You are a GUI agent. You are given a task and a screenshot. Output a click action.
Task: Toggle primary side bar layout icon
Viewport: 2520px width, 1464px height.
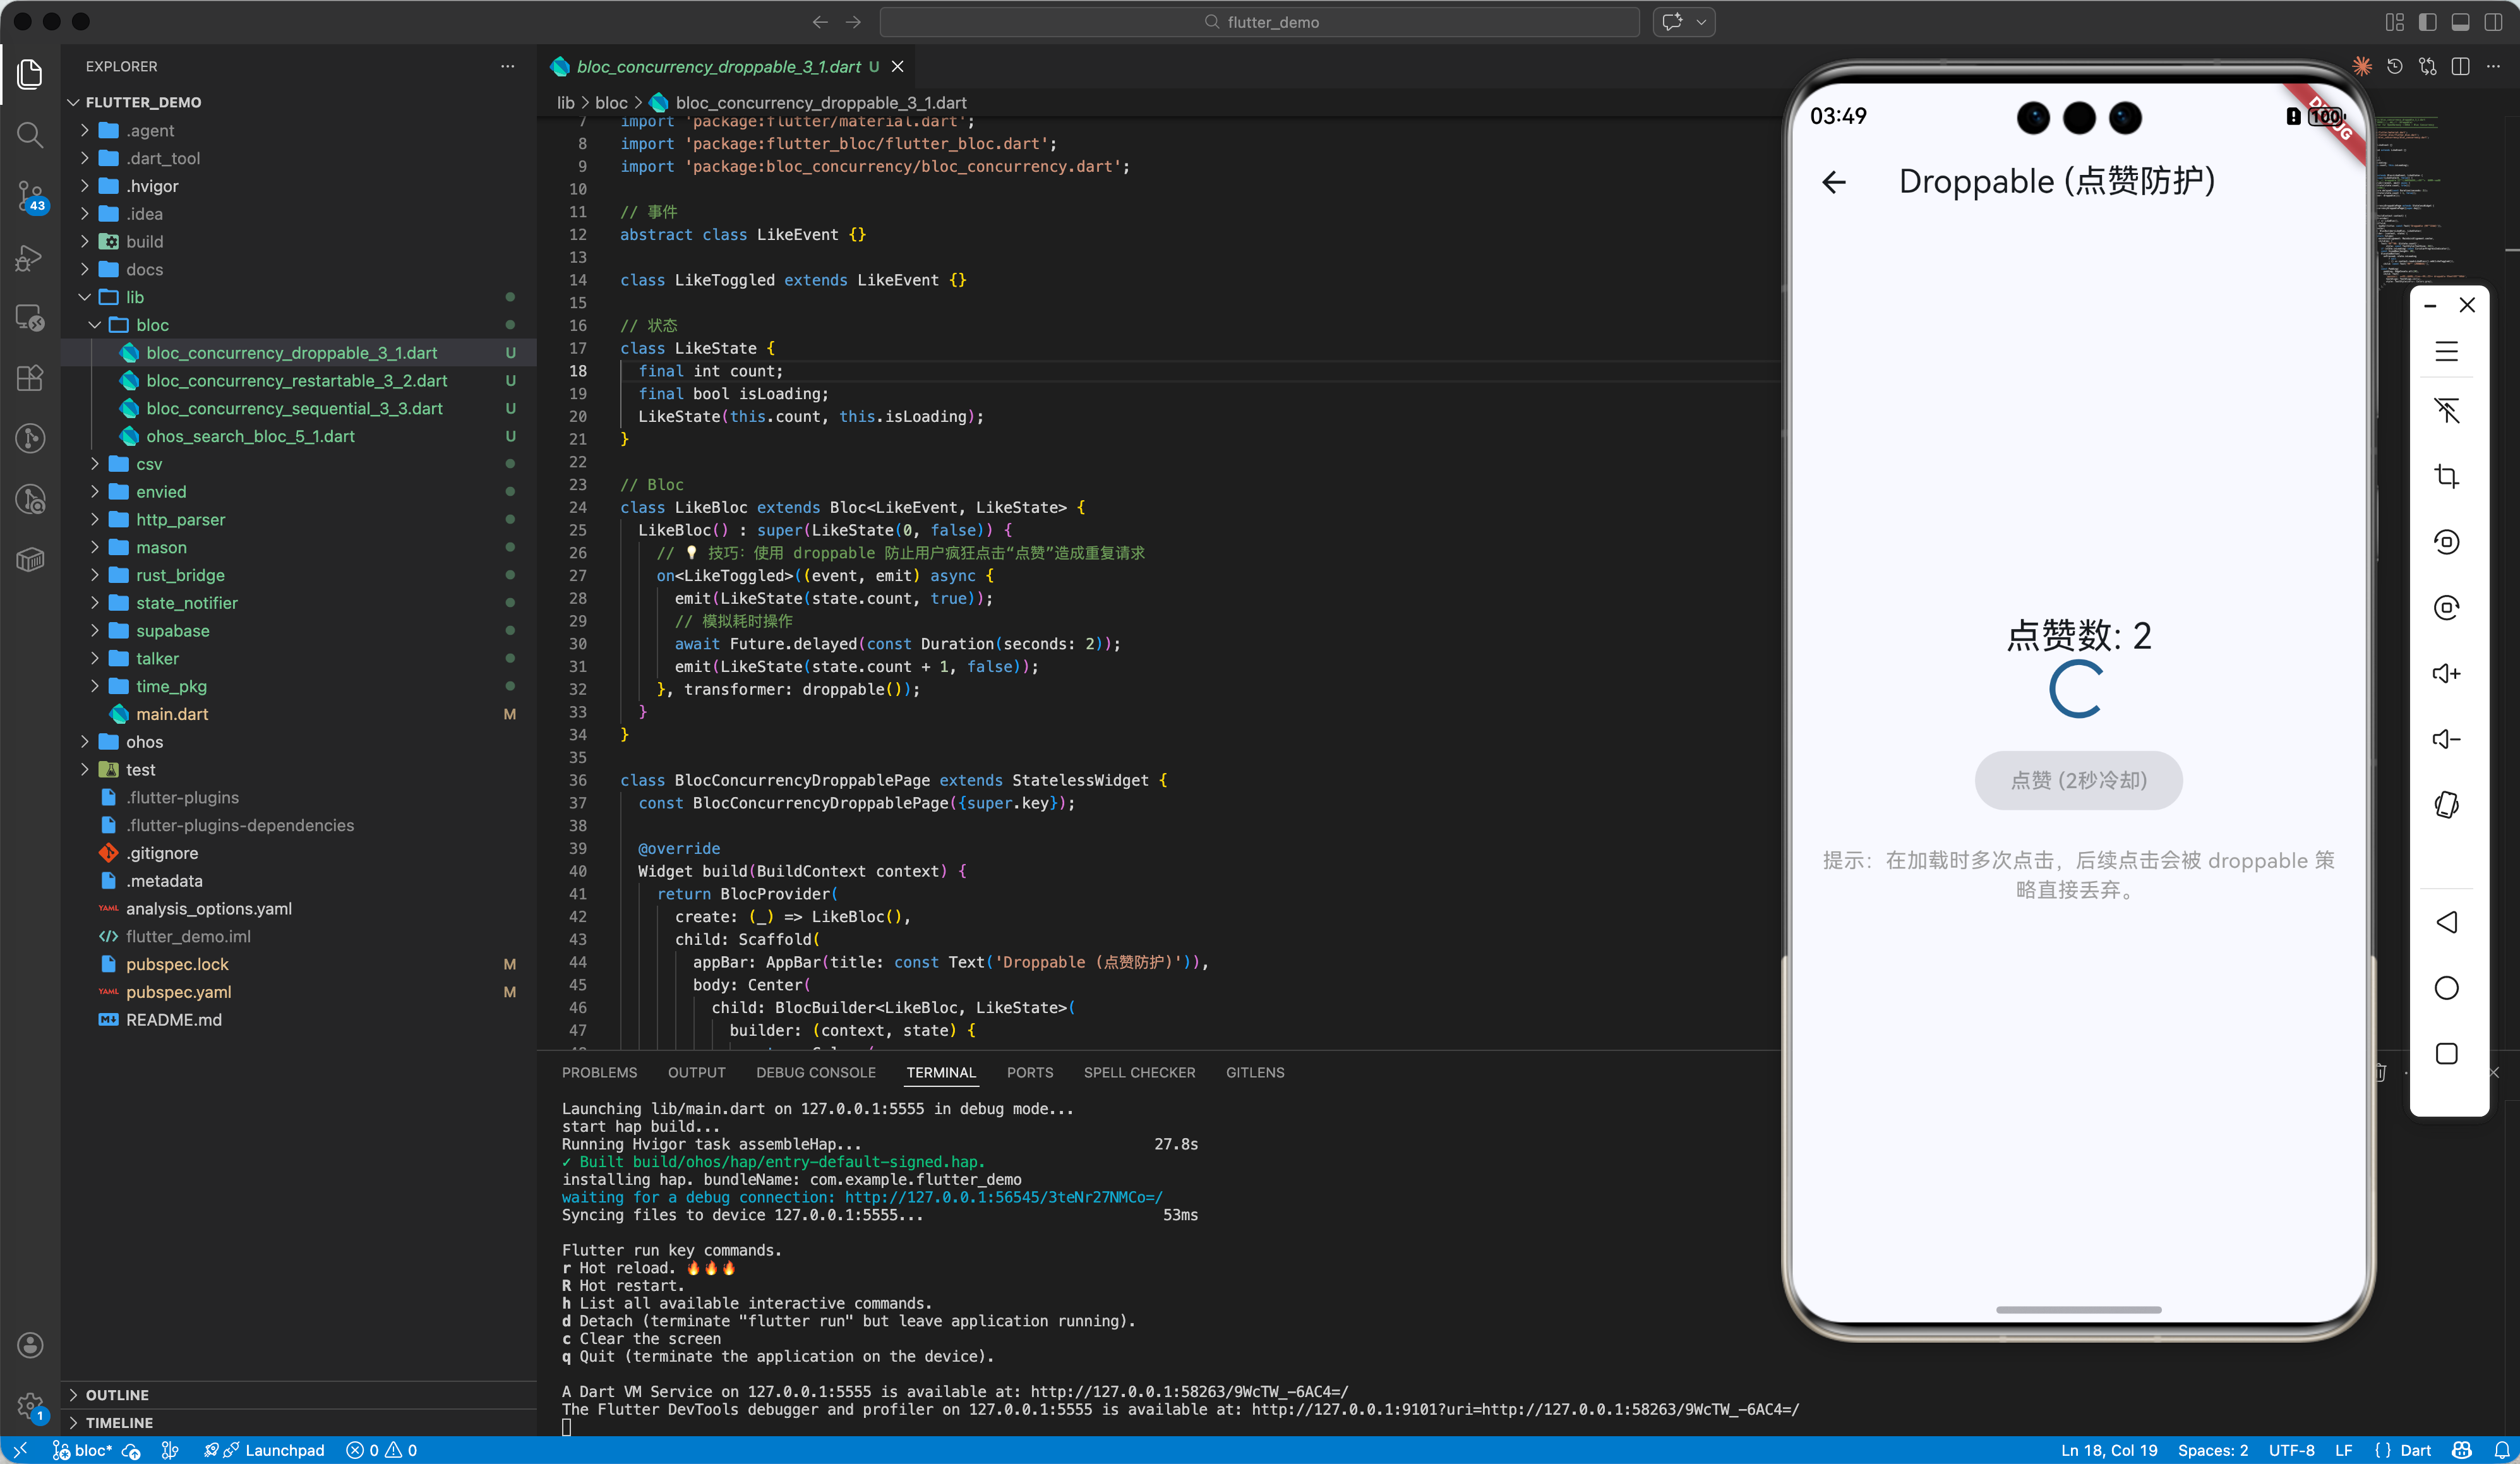tap(2427, 22)
